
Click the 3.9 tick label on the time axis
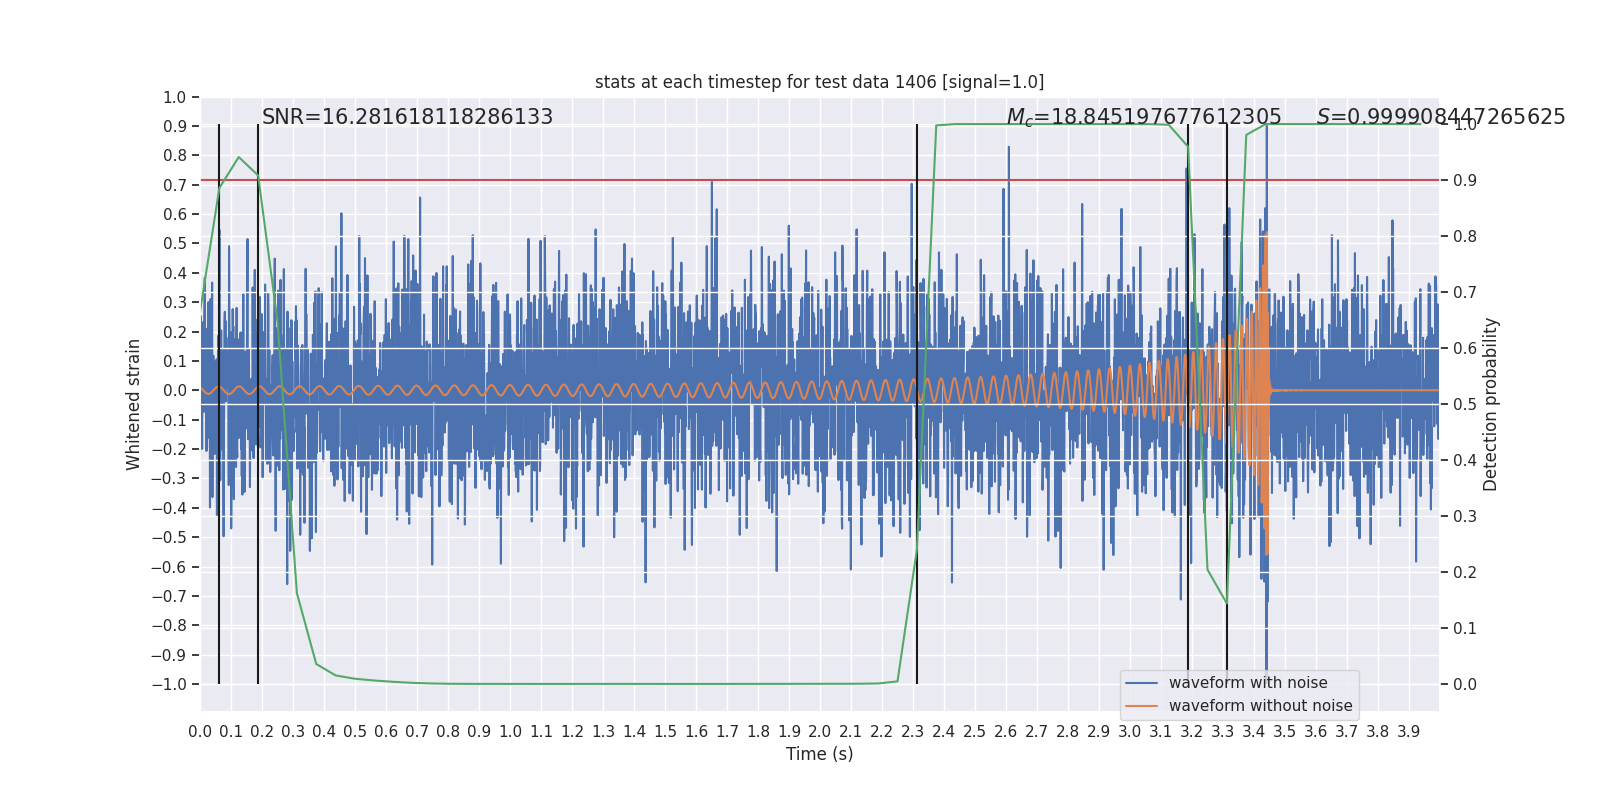[x=1408, y=732]
